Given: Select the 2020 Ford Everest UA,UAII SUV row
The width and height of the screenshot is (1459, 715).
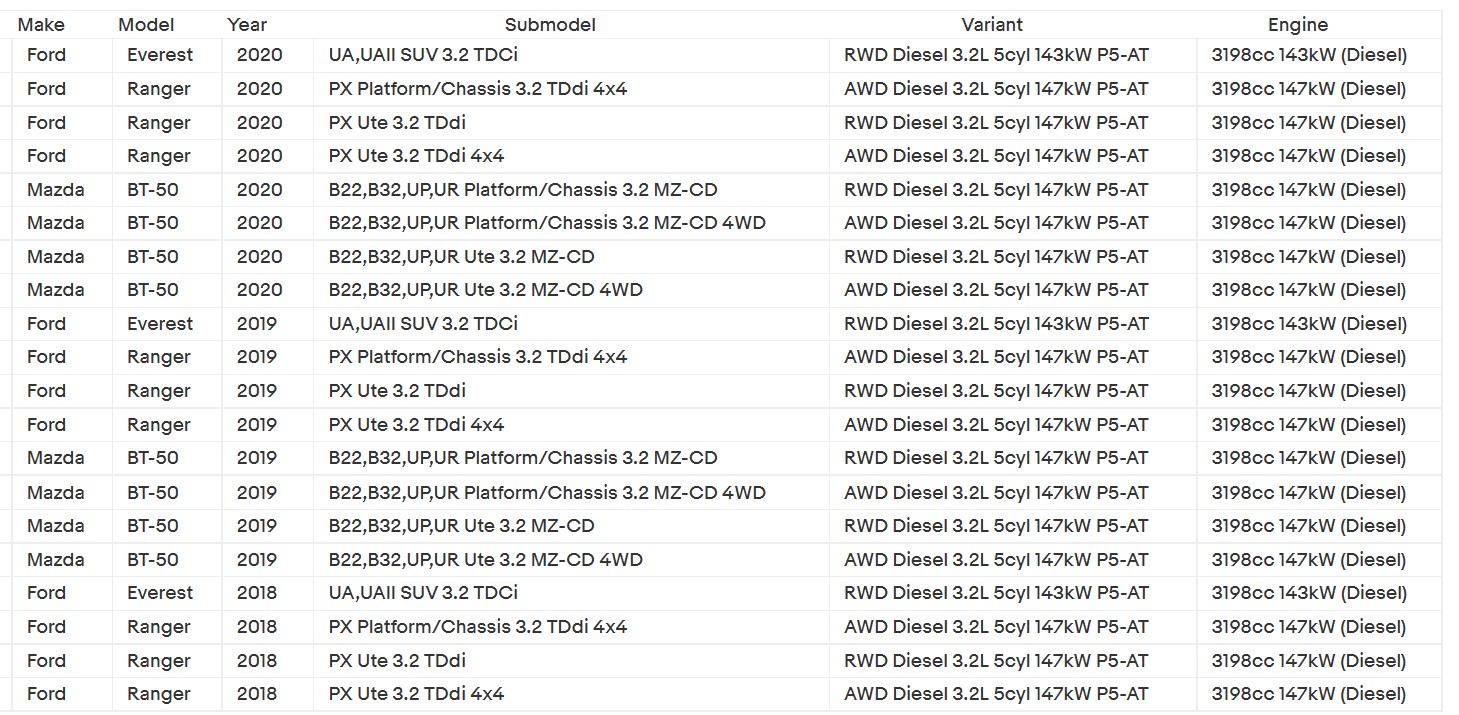Looking at the screenshot, I should coord(728,55).
